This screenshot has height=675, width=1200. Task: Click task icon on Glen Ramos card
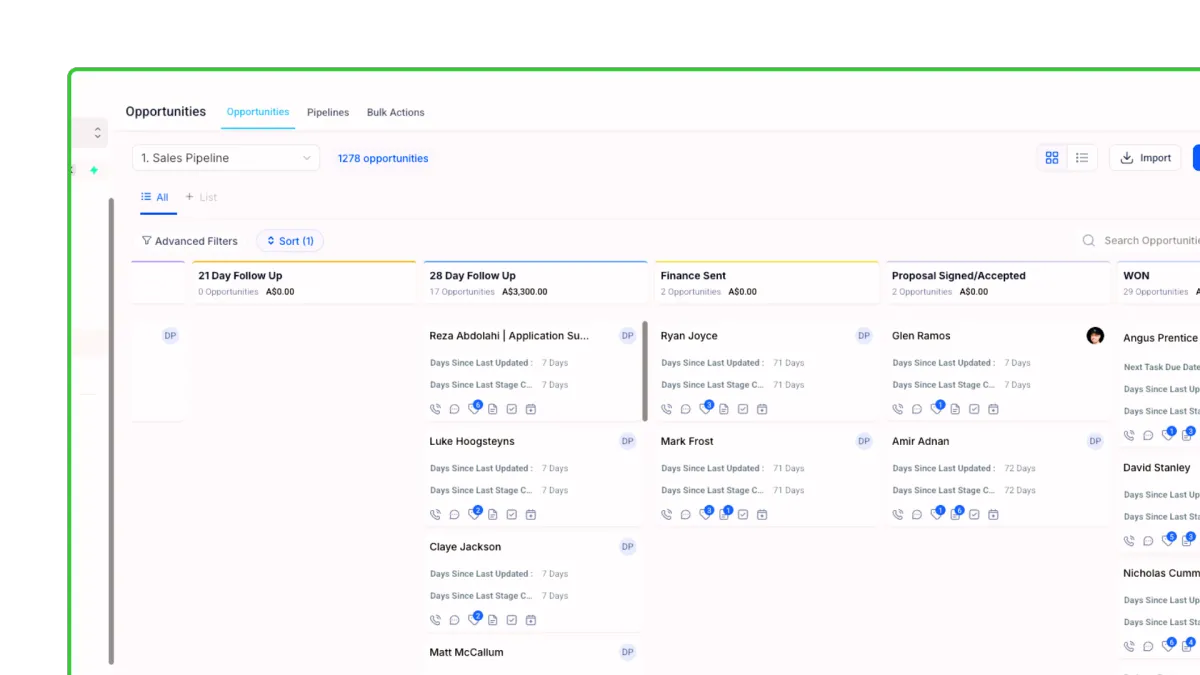point(974,409)
